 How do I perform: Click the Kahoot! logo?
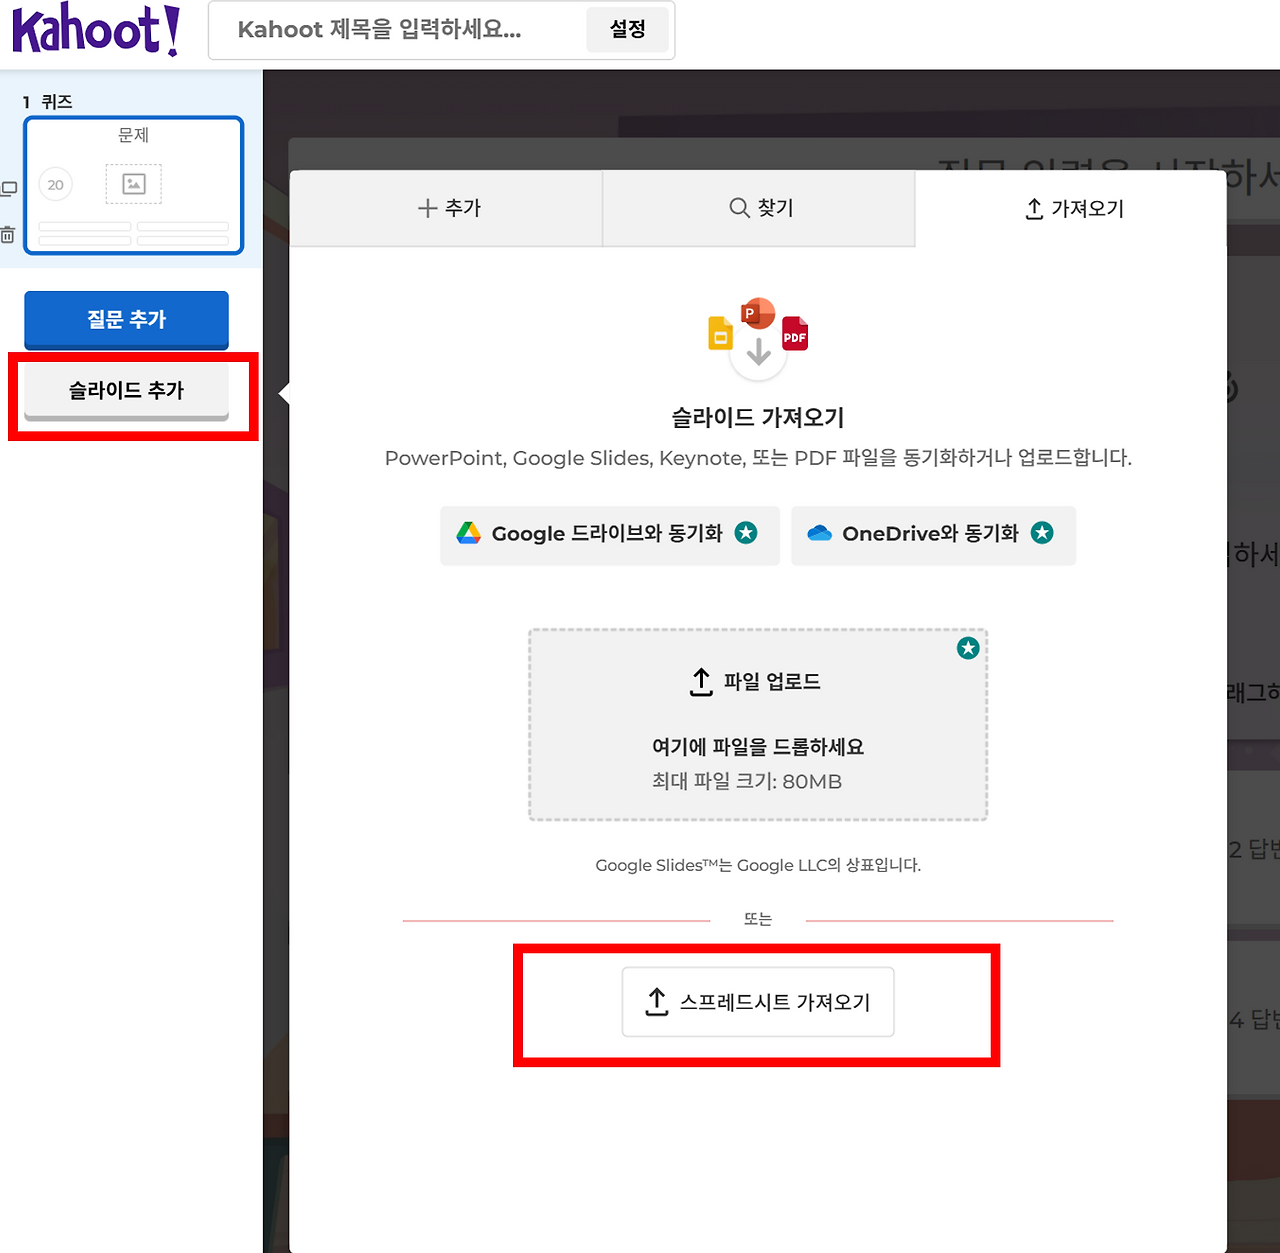pos(96,29)
